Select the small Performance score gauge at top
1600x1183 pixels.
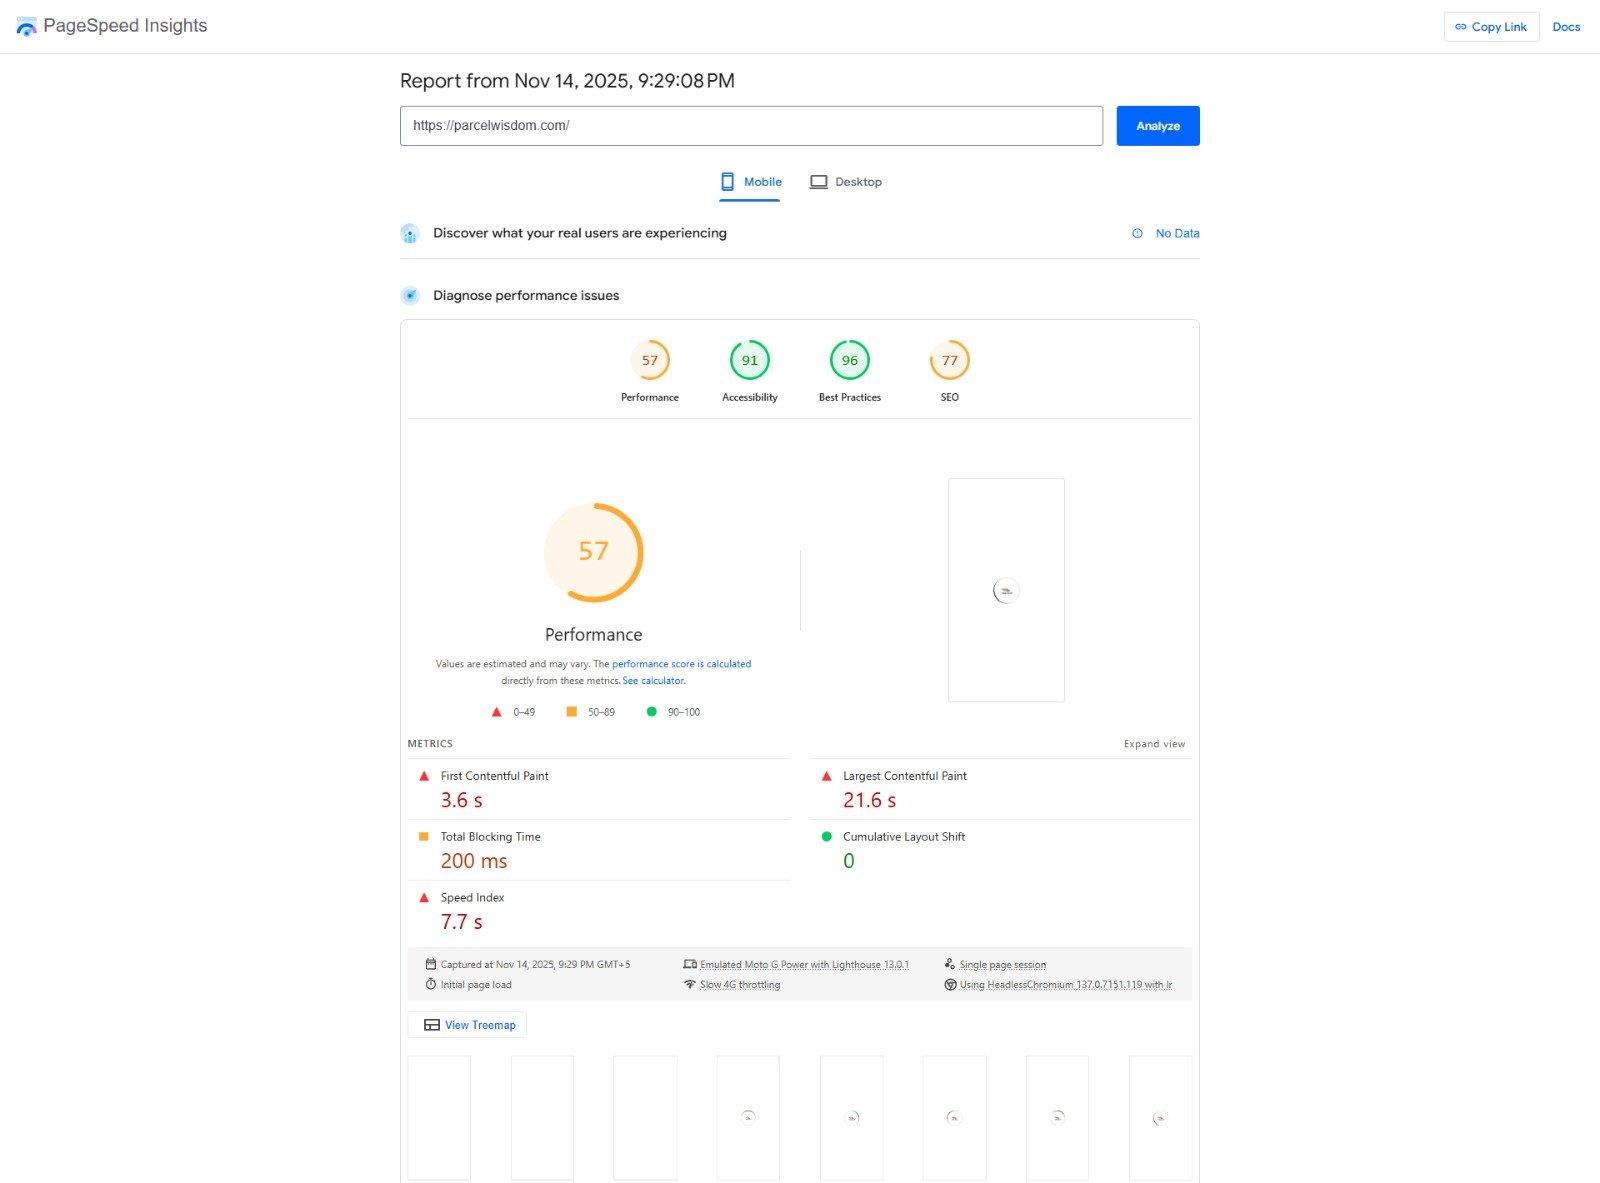pos(650,361)
